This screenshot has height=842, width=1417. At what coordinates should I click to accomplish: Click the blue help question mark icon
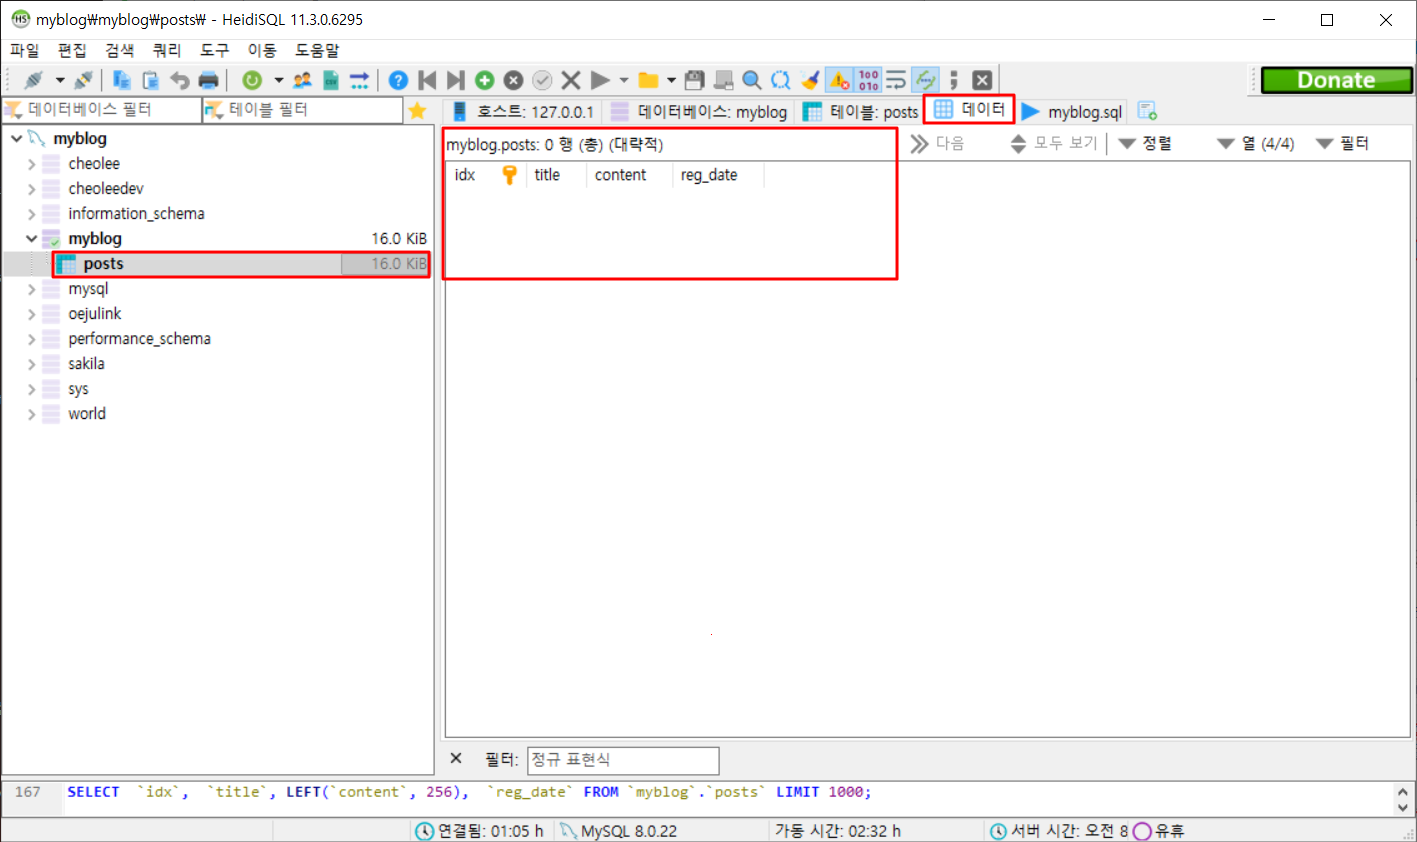click(398, 80)
